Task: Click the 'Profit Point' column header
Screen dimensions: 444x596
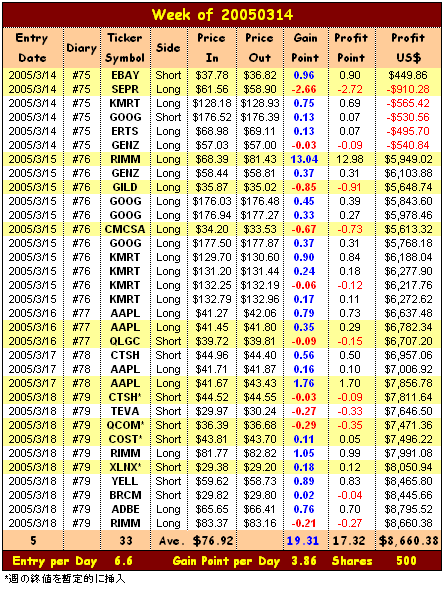Action: coord(351,48)
